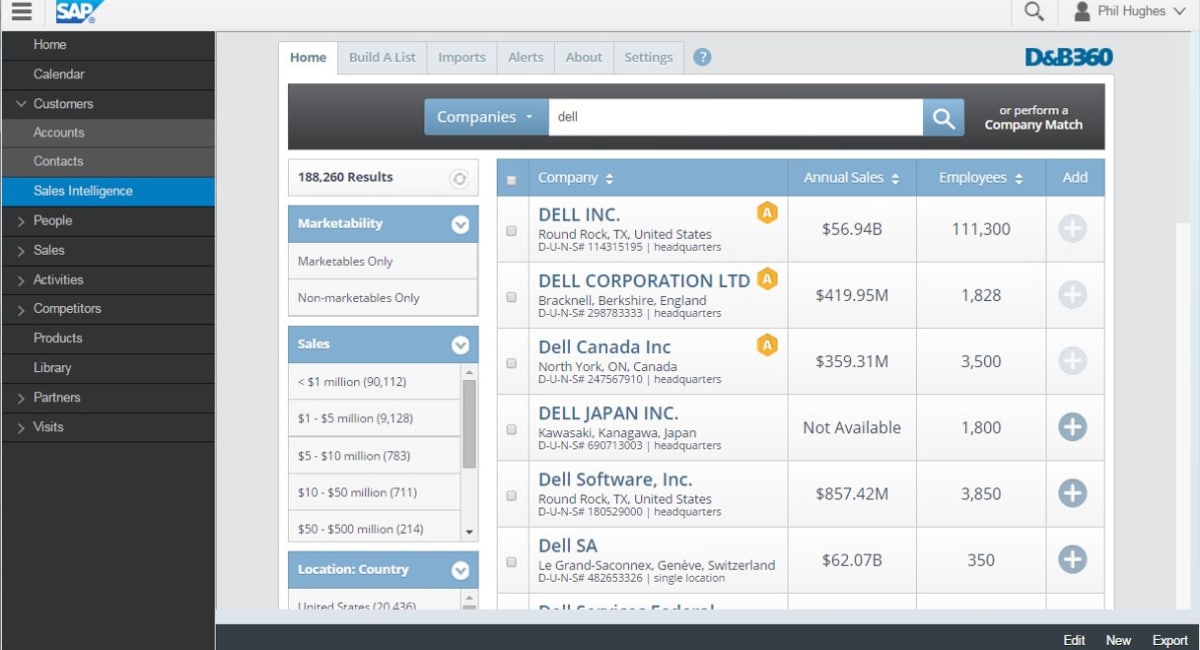This screenshot has height=650, width=1200.
Task: Click DELL CORPORATION LTD 'A' badge
Action: click(767, 279)
